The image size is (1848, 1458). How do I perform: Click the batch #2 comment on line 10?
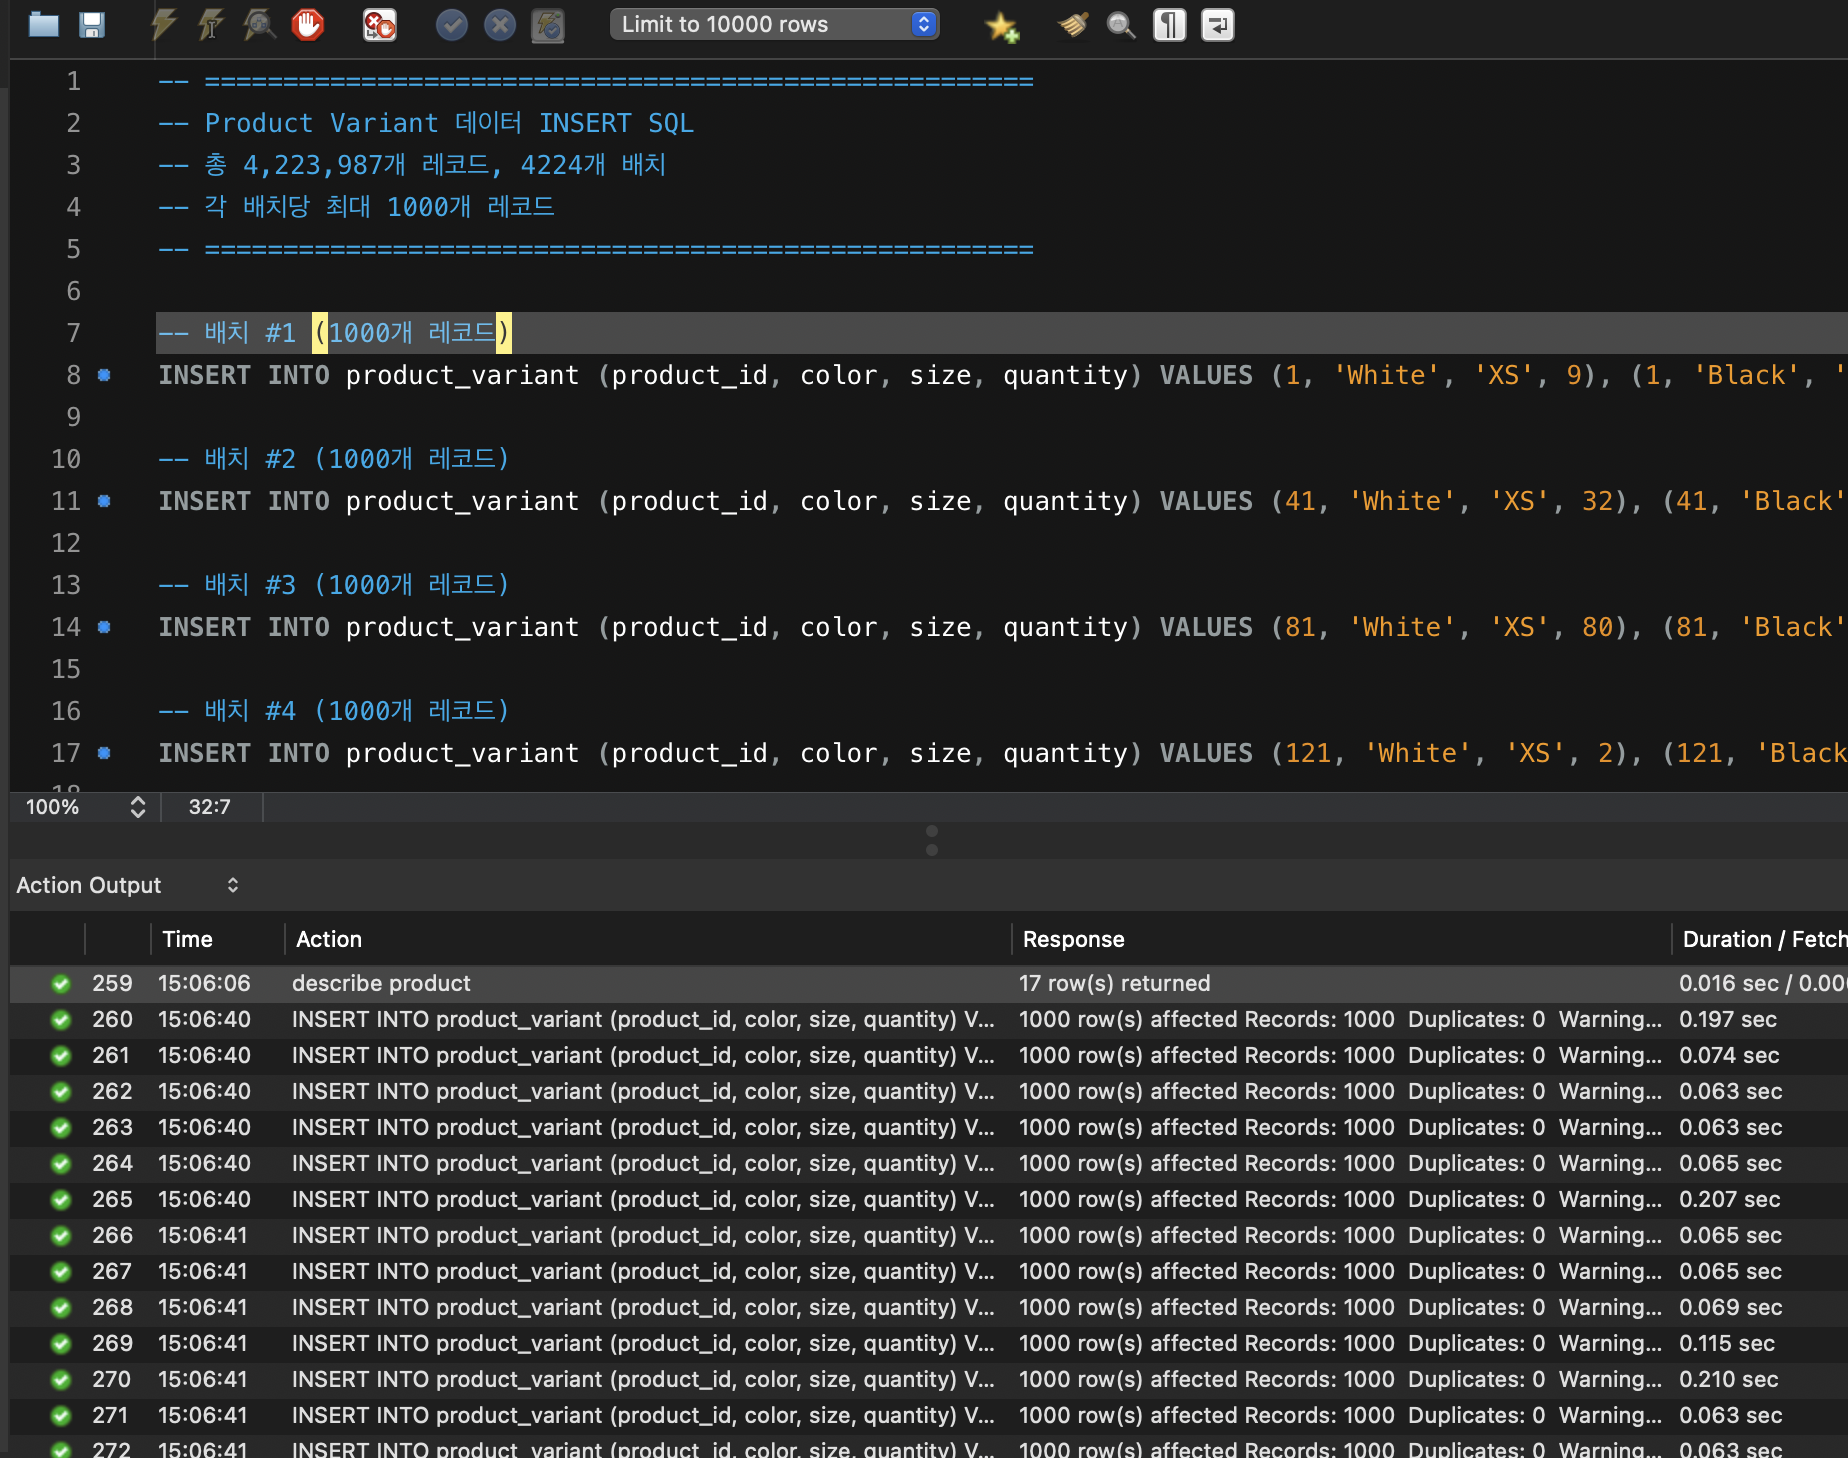[334, 459]
